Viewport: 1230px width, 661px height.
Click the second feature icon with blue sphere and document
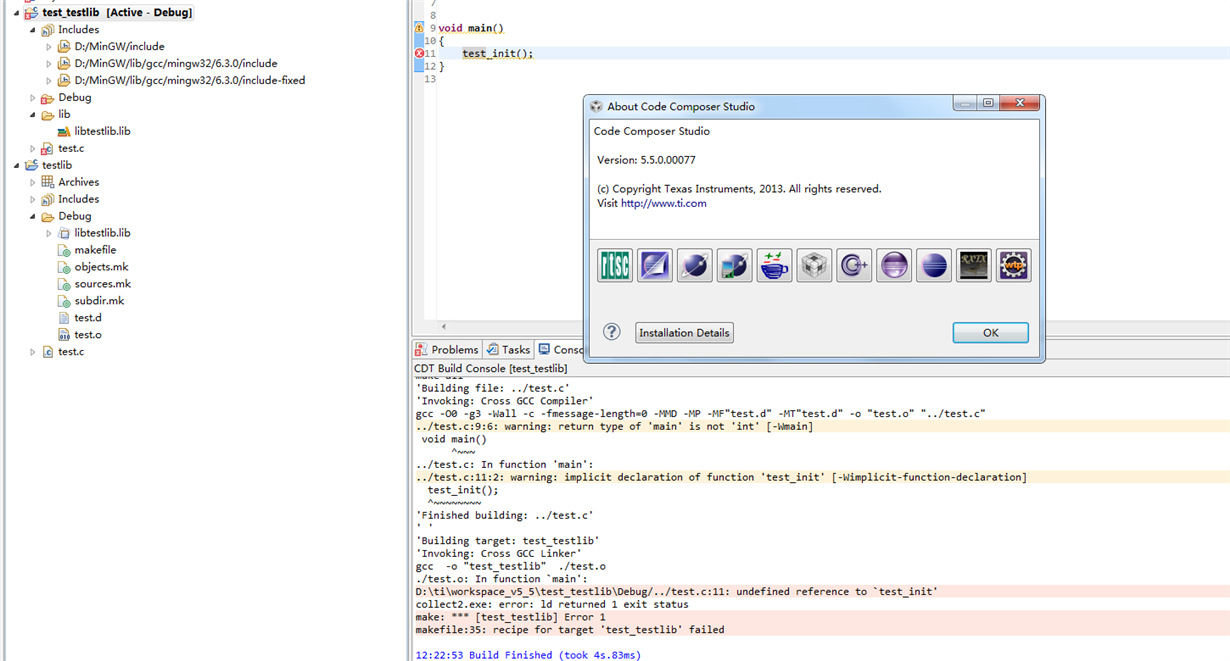(x=655, y=265)
